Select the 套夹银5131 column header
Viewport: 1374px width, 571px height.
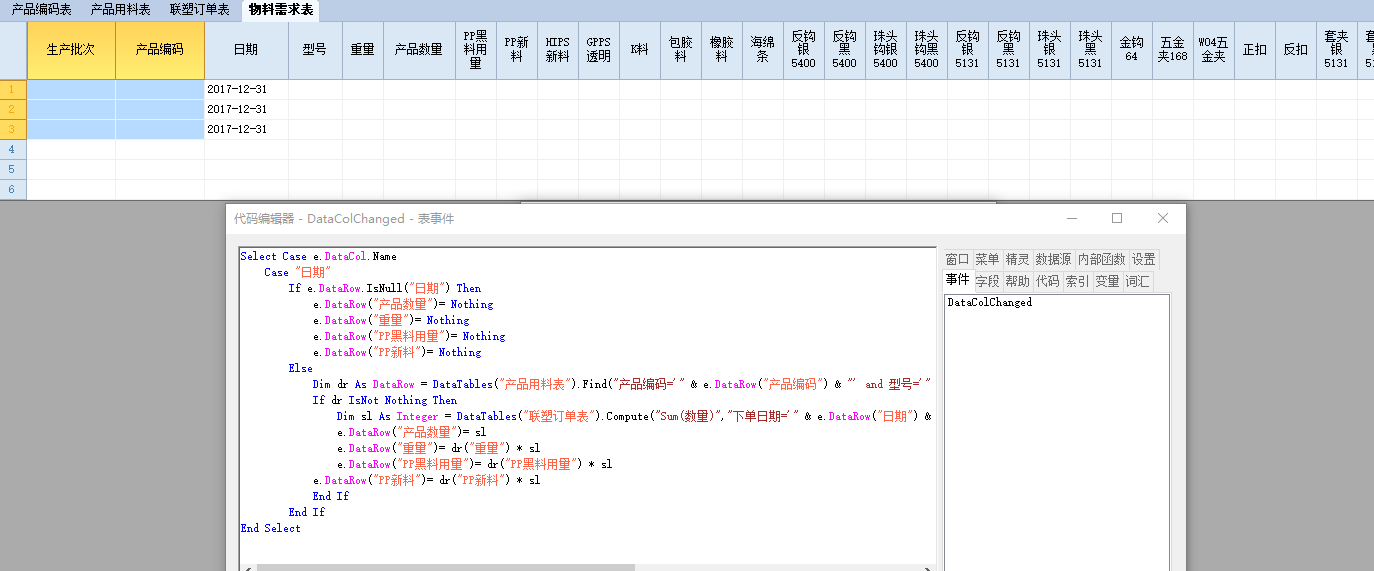(x=1336, y=50)
